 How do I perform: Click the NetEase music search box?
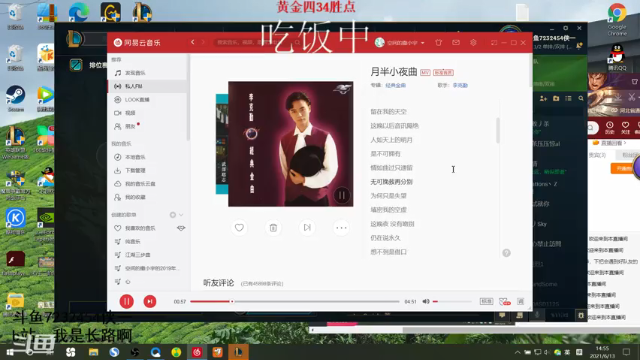click(x=258, y=42)
